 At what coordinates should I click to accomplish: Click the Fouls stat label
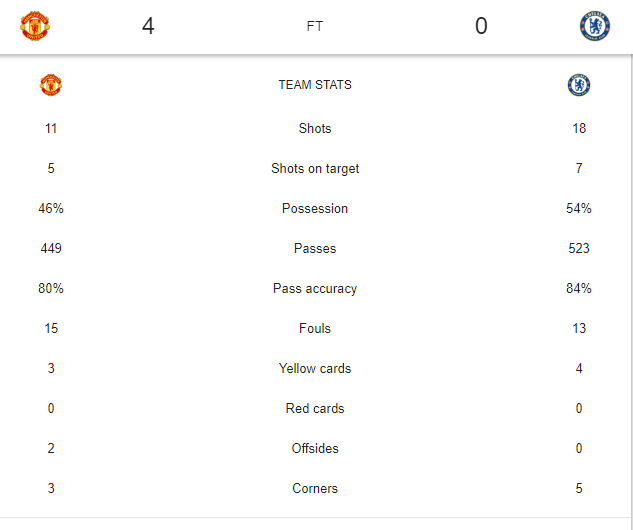(315, 328)
